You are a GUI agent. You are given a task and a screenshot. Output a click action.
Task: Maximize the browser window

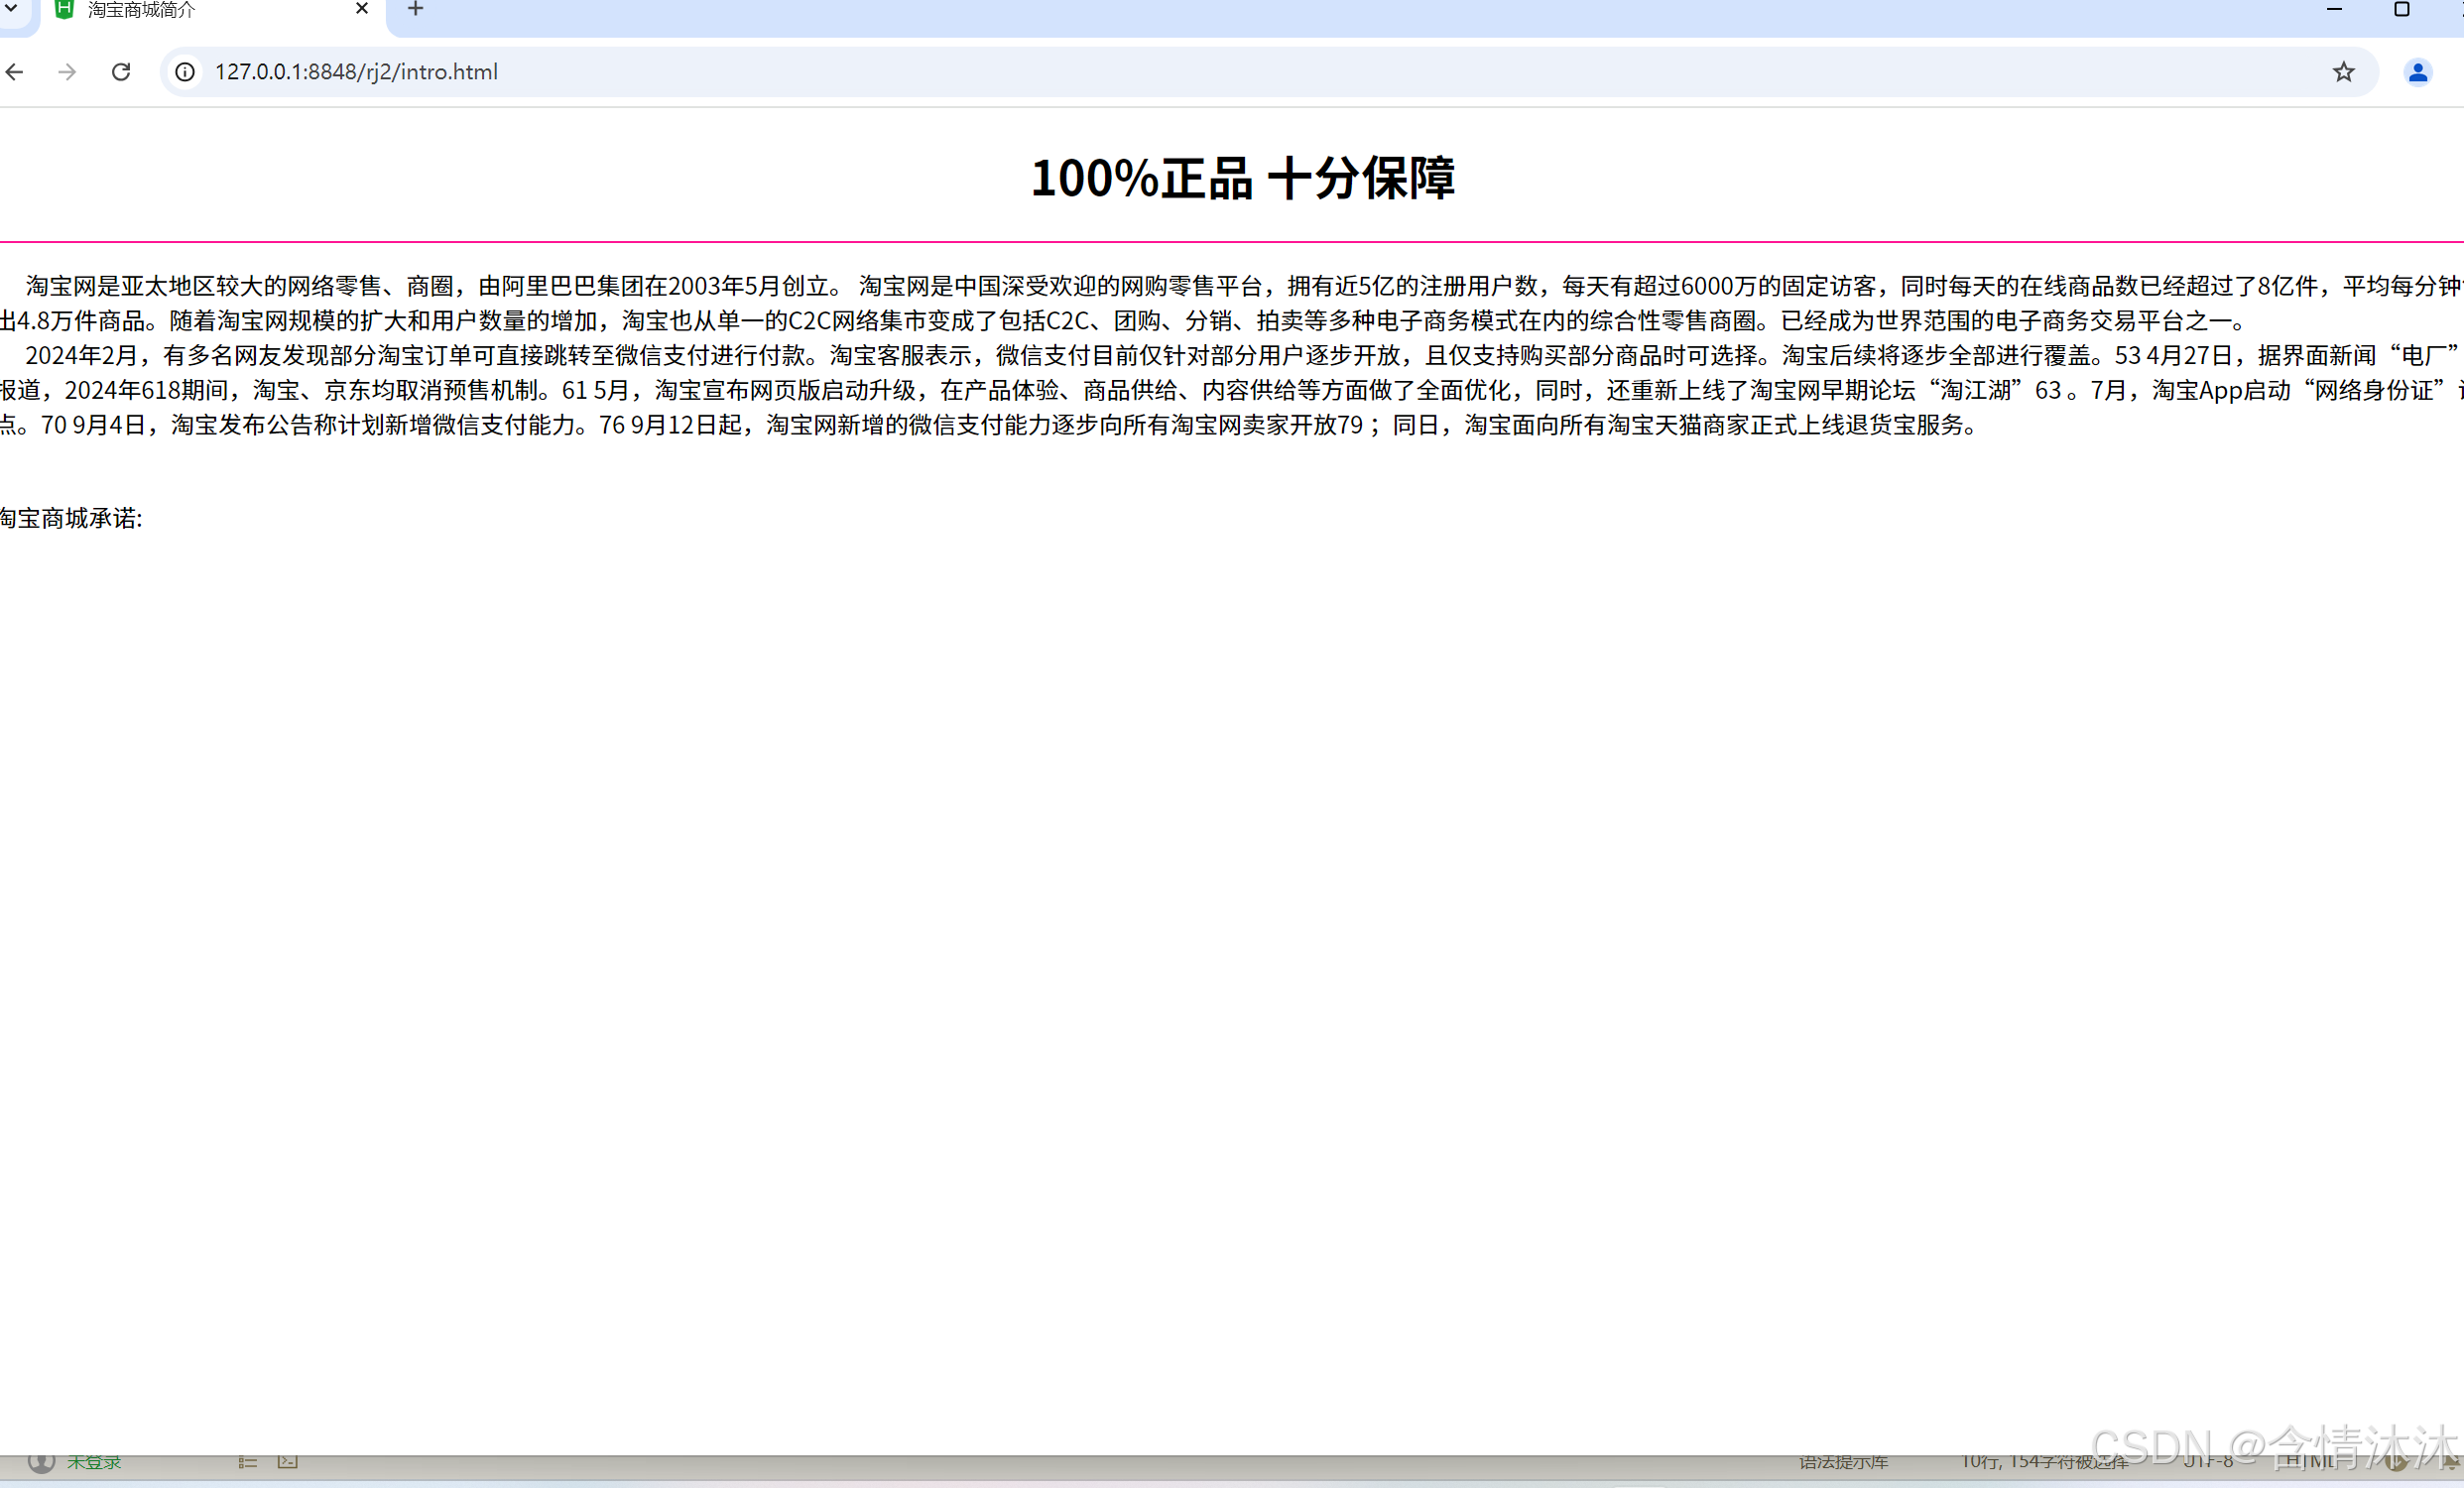pos(2401,10)
